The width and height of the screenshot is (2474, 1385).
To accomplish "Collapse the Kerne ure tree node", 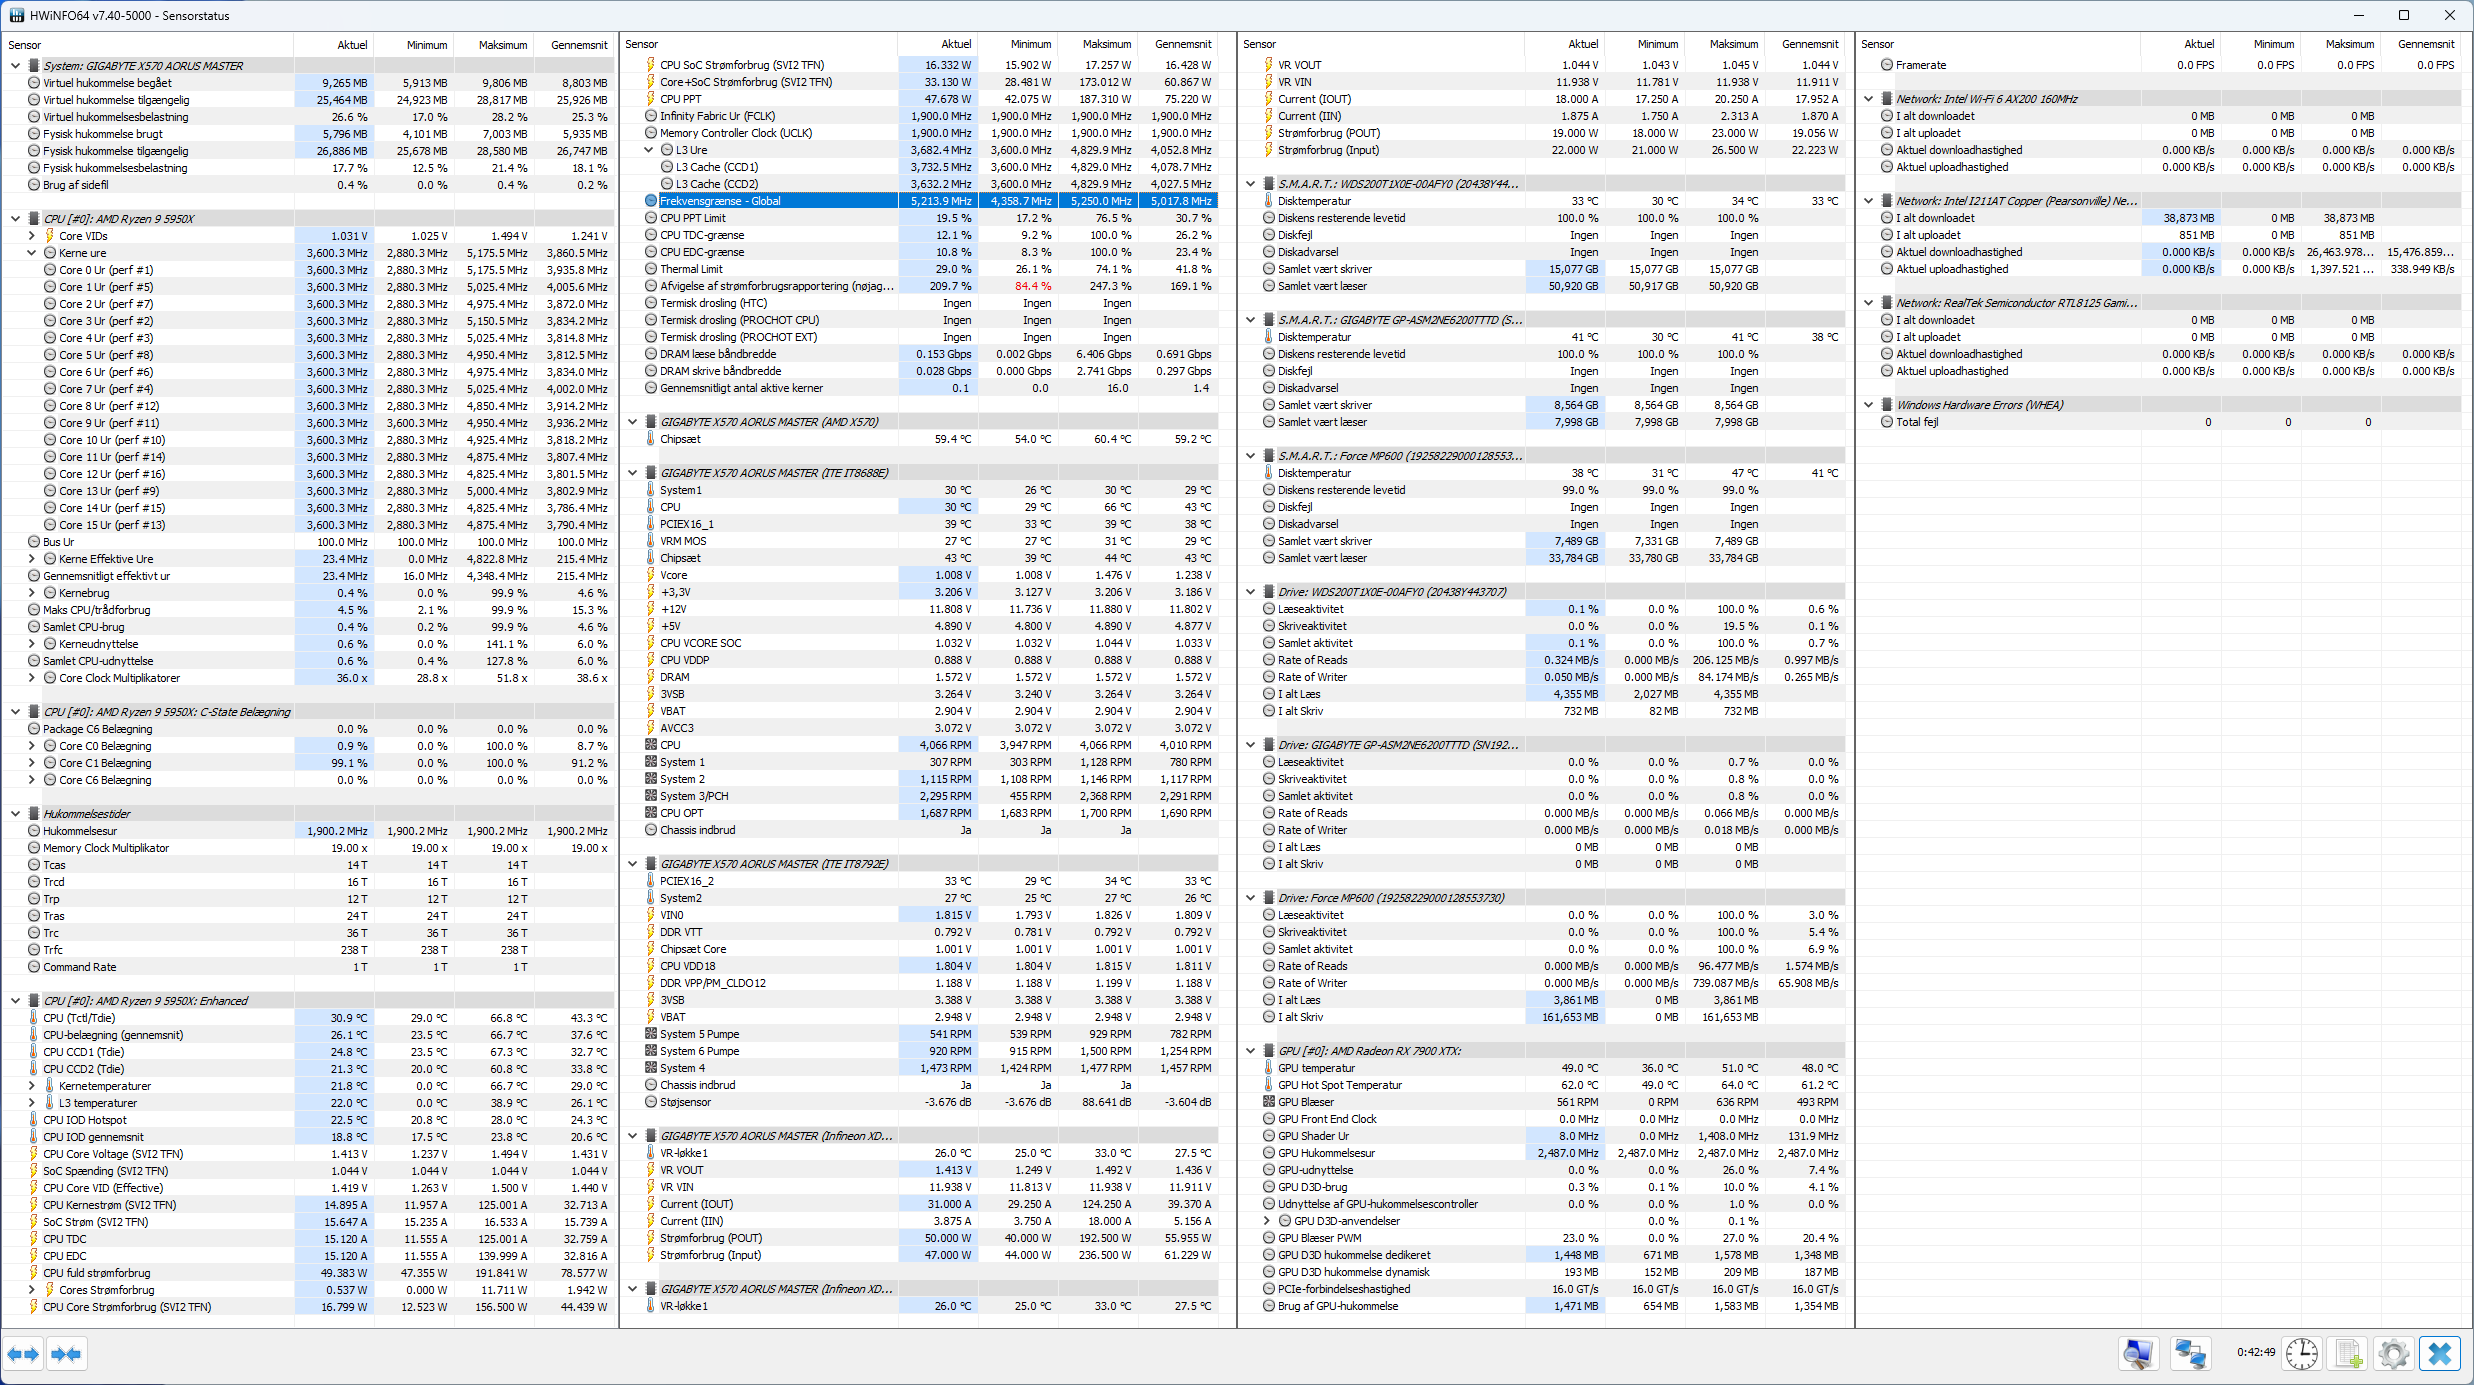I will tap(31, 253).
